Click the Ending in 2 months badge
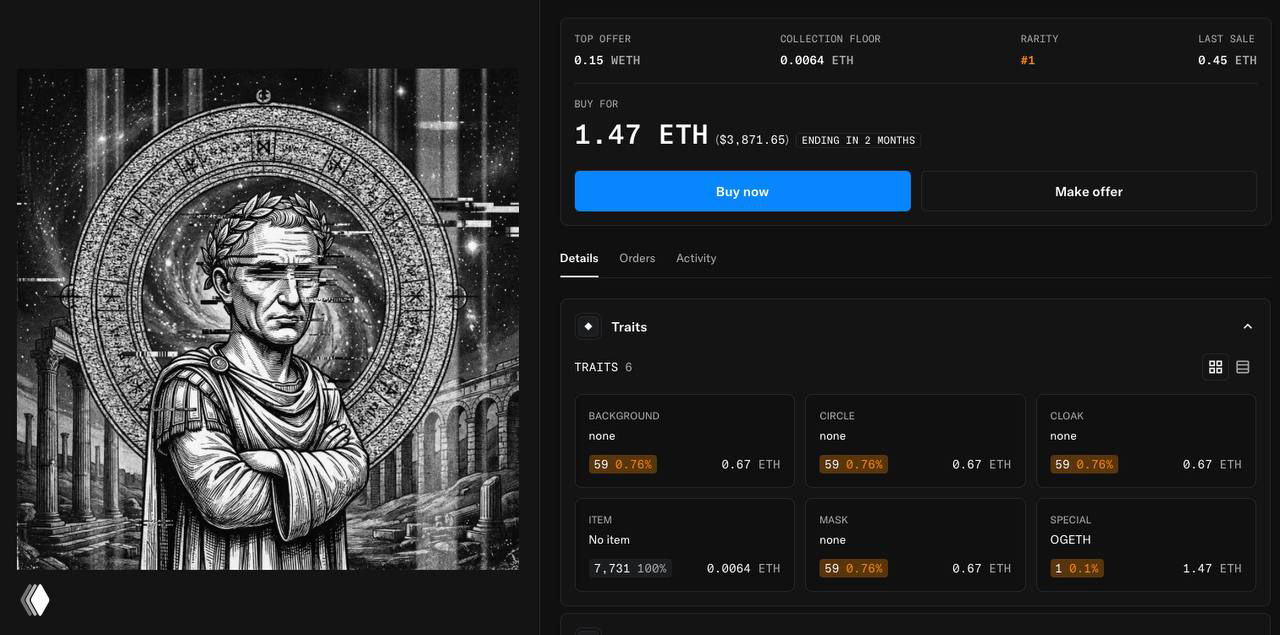The width and height of the screenshot is (1280, 635). pyautogui.click(x=858, y=140)
